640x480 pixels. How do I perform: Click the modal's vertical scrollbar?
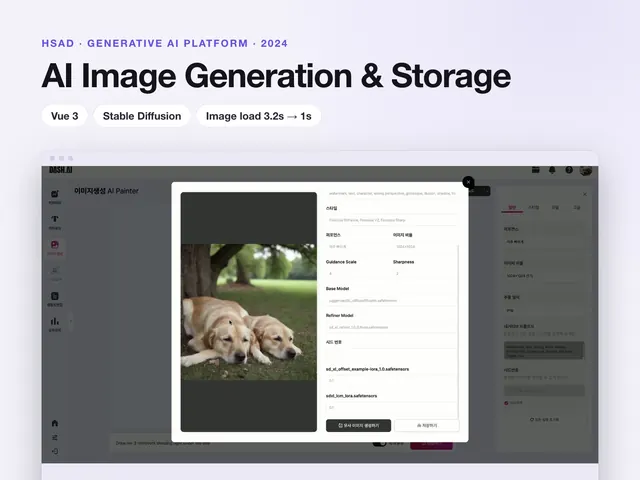(x=458, y=331)
